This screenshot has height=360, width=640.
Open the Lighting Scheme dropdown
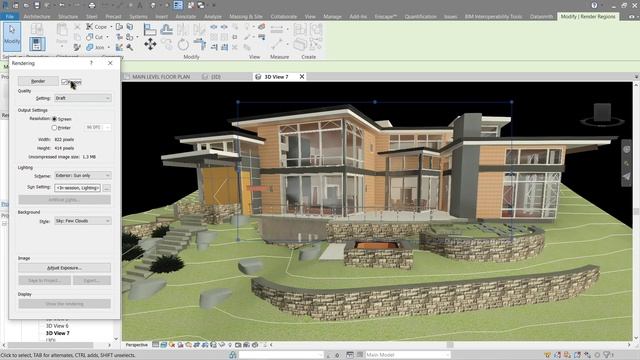click(x=82, y=175)
